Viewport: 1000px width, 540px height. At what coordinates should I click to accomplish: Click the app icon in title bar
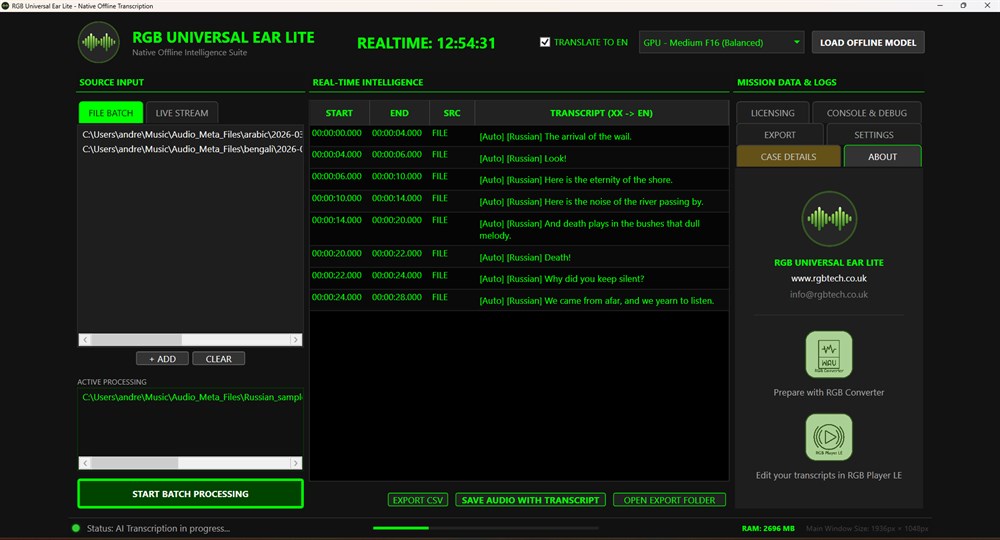tap(5, 6)
